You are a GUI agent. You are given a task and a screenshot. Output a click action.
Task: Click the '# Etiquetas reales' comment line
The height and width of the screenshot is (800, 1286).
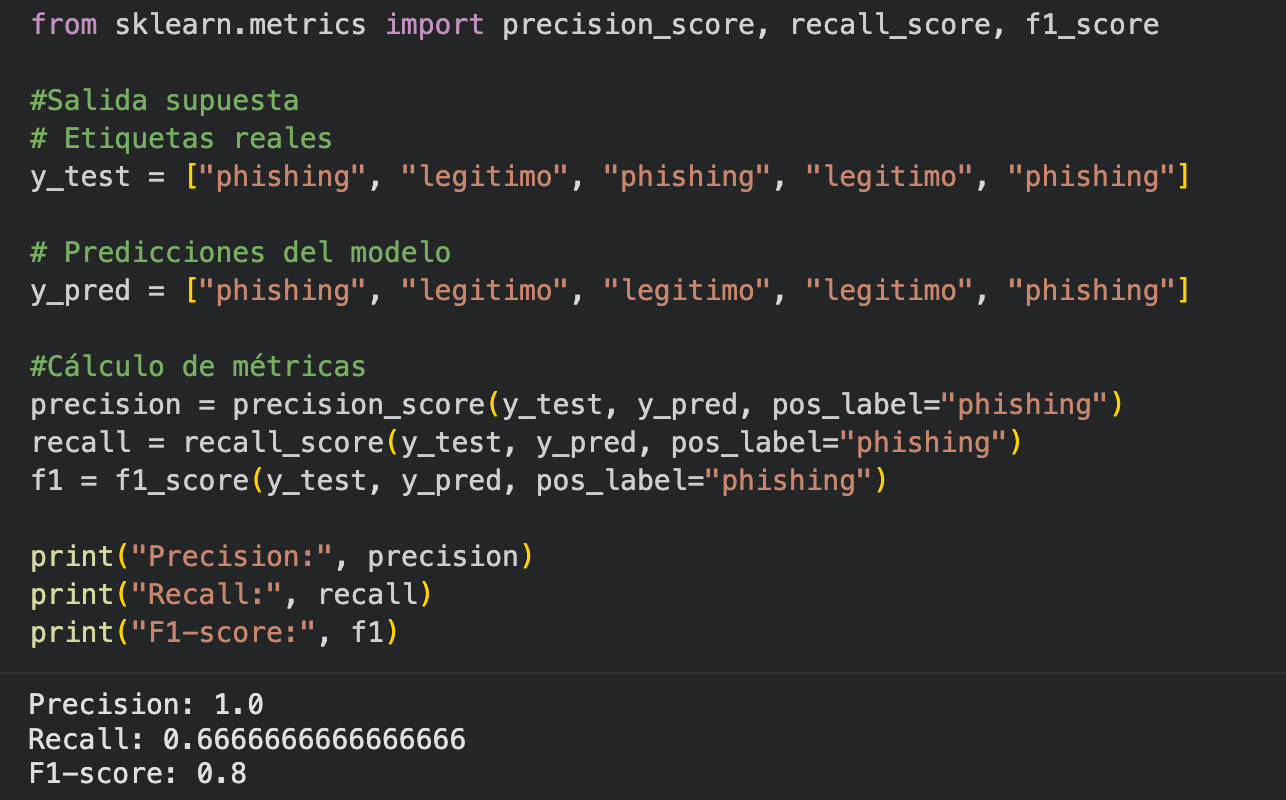(x=181, y=138)
